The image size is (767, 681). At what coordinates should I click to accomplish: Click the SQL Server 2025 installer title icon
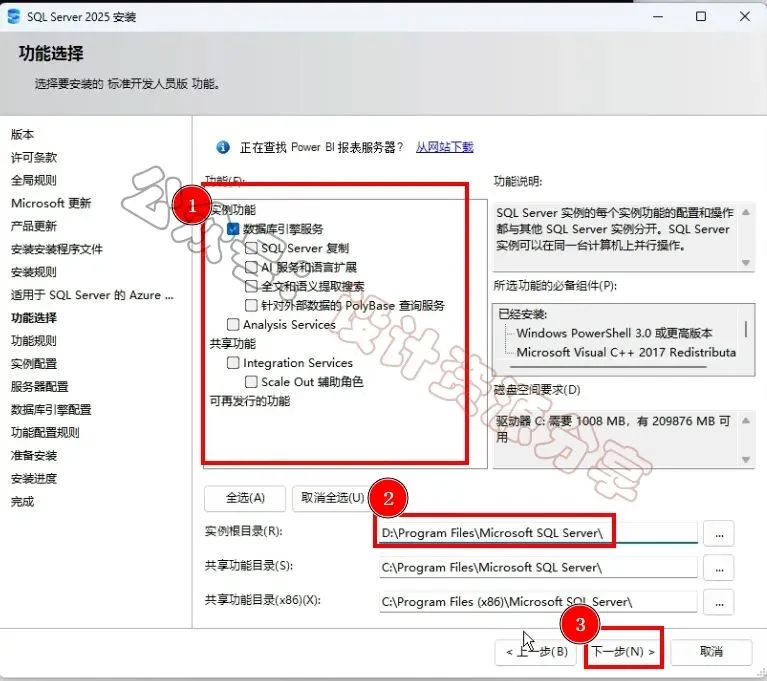(13, 17)
